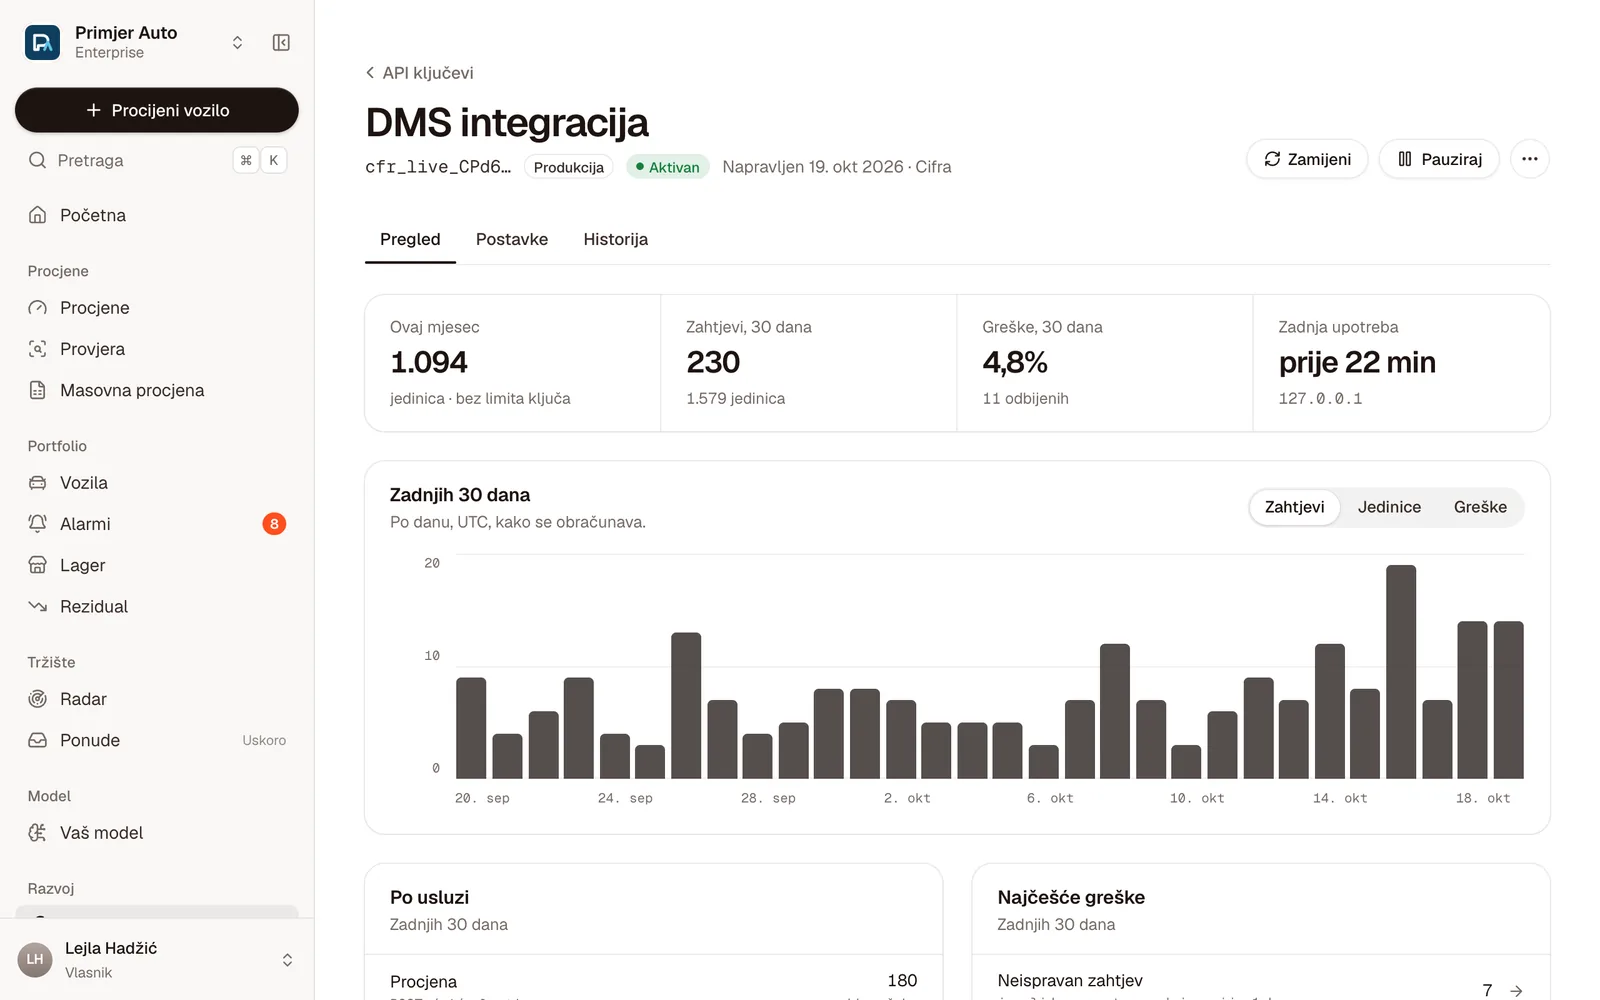Image resolution: width=1600 pixels, height=1000 pixels.
Task: Open Vaš model using its brain icon
Action: (x=38, y=833)
